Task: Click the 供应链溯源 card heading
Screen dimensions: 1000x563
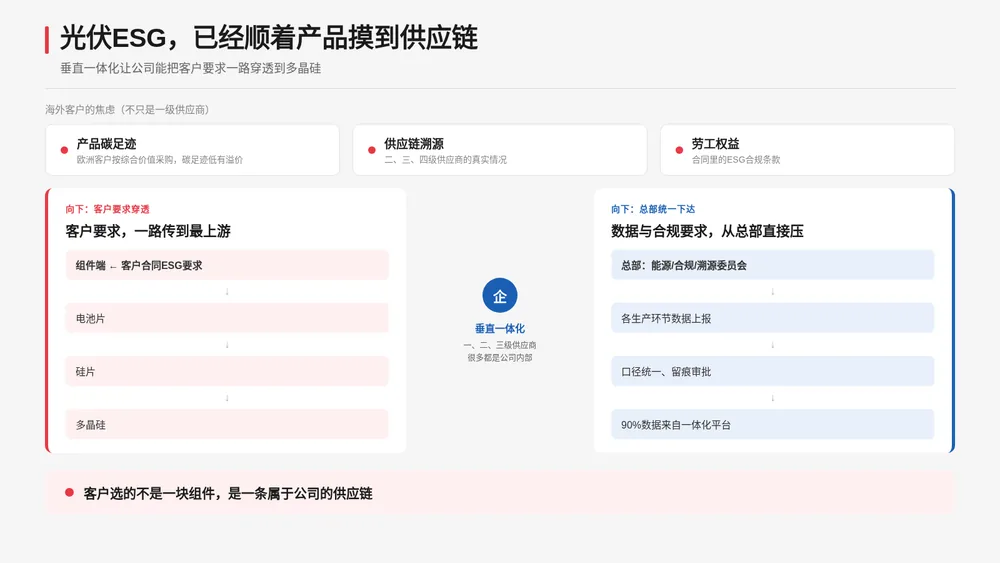Action: point(414,143)
